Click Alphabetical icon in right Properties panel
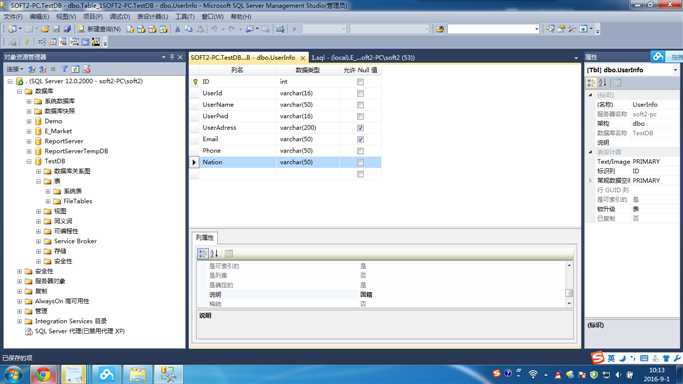The width and height of the screenshot is (683, 384). (602, 82)
